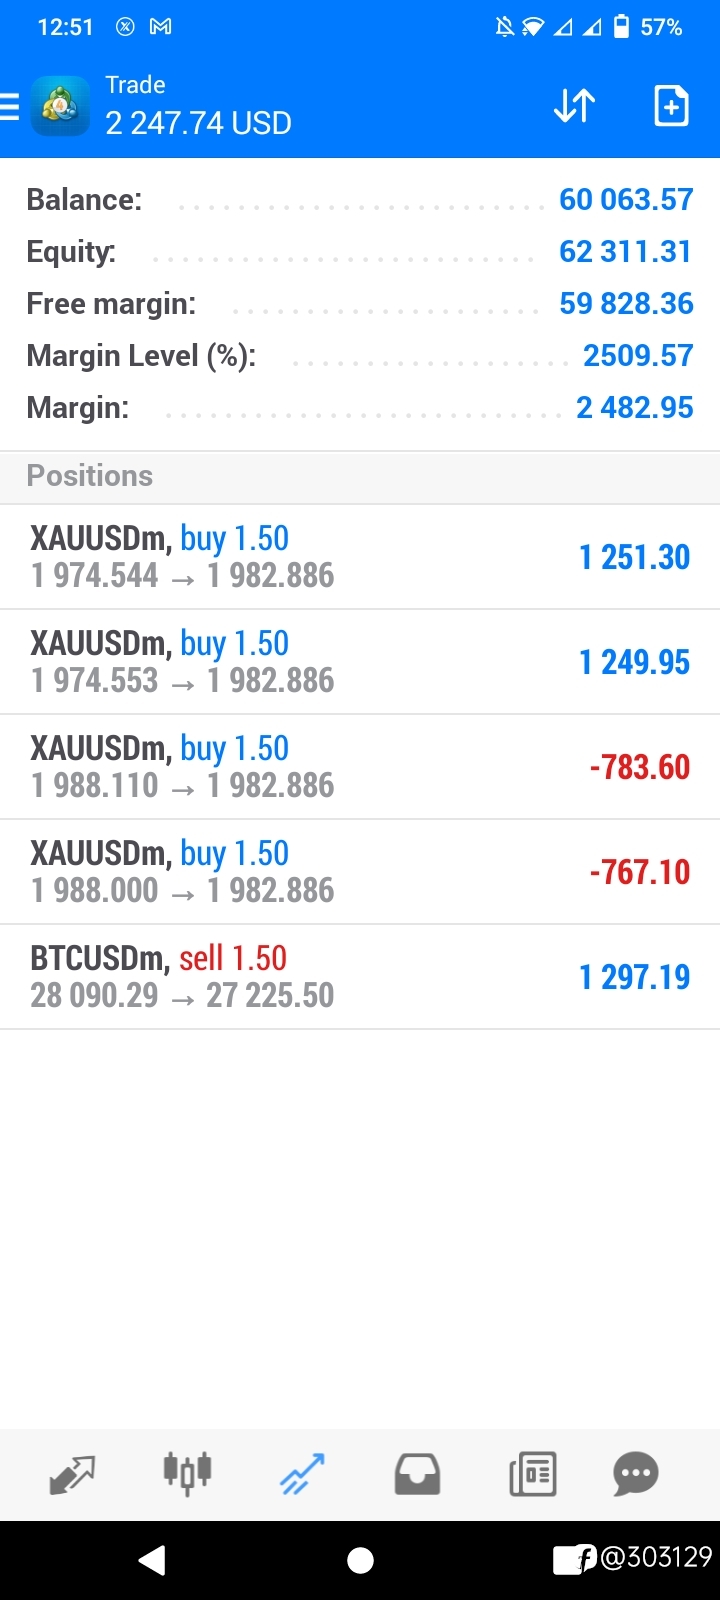
Task: Switch to the candlestick Chart tab
Action: (187, 1473)
